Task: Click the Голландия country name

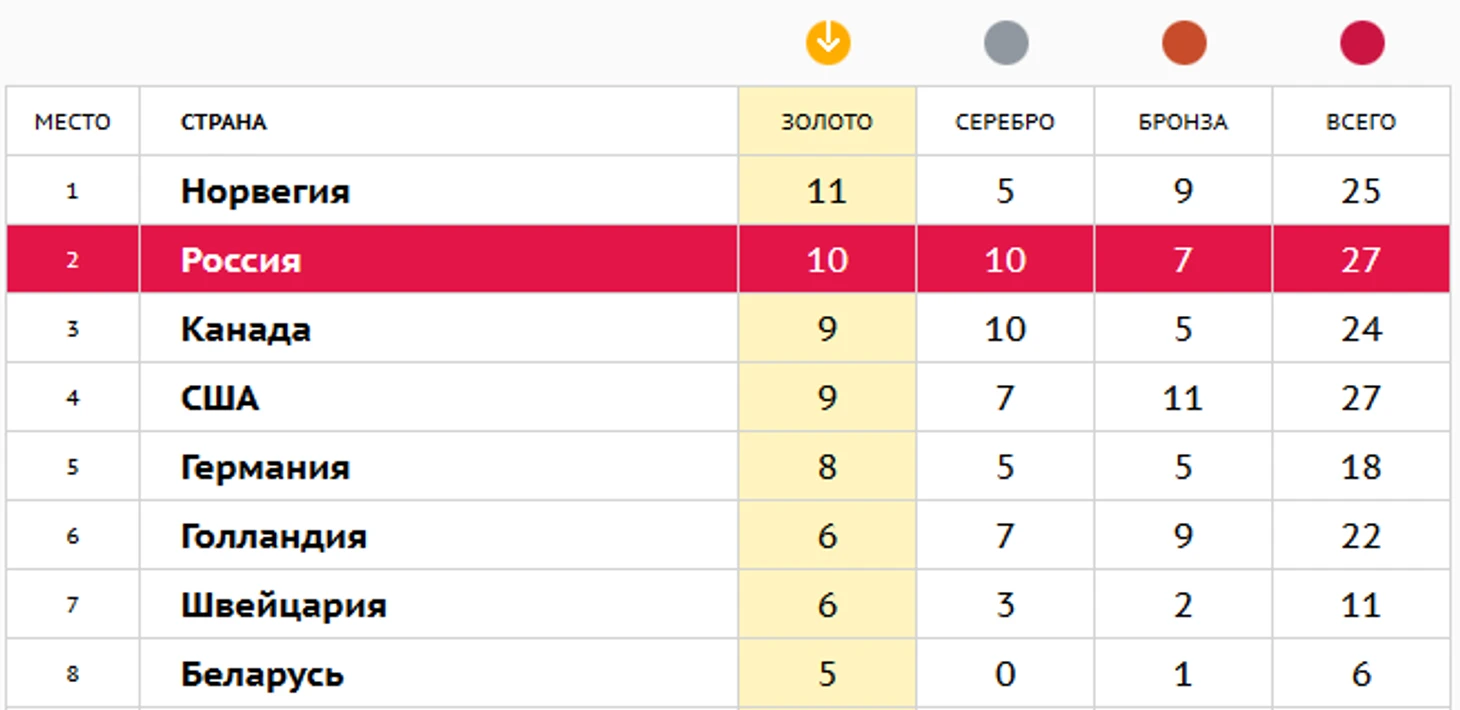Action: [274, 536]
